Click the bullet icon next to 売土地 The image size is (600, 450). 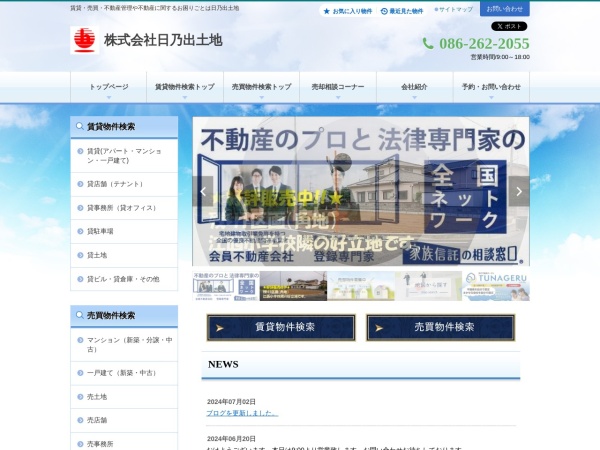pos(80,397)
